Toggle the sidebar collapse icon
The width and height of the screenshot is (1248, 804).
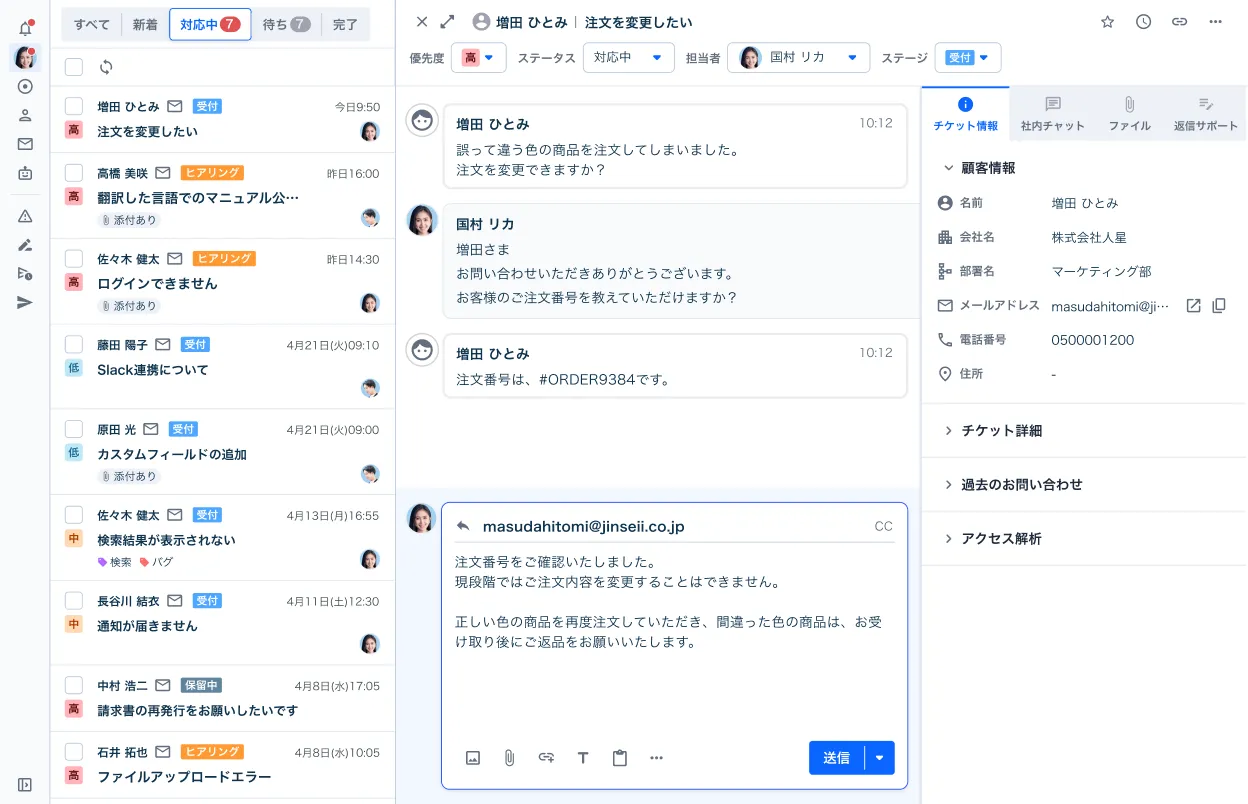25,785
